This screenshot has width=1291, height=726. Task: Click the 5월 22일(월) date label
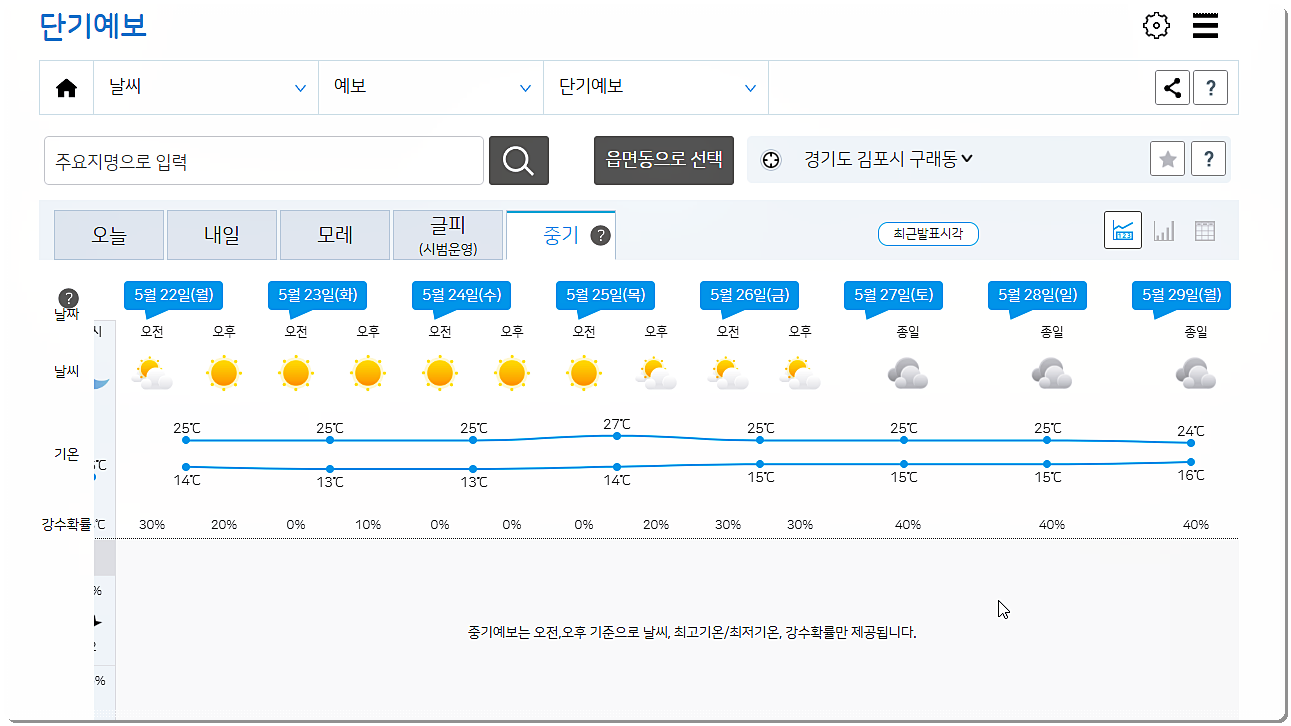[173, 295]
